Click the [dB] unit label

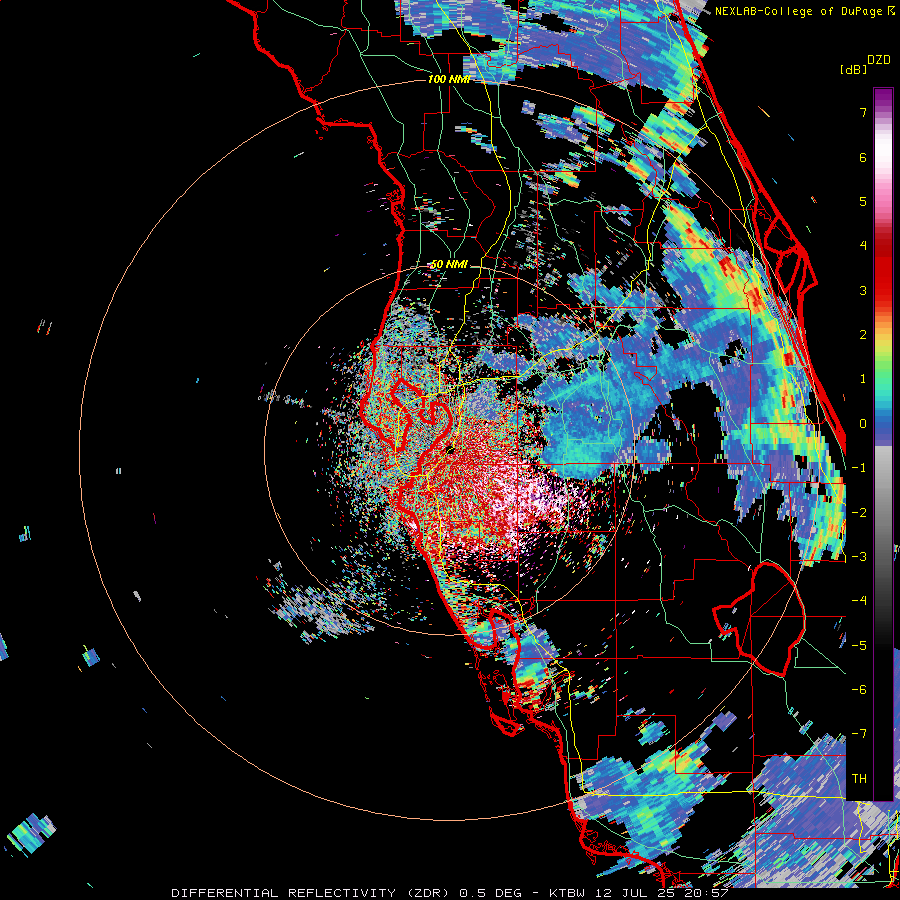click(853, 69)
